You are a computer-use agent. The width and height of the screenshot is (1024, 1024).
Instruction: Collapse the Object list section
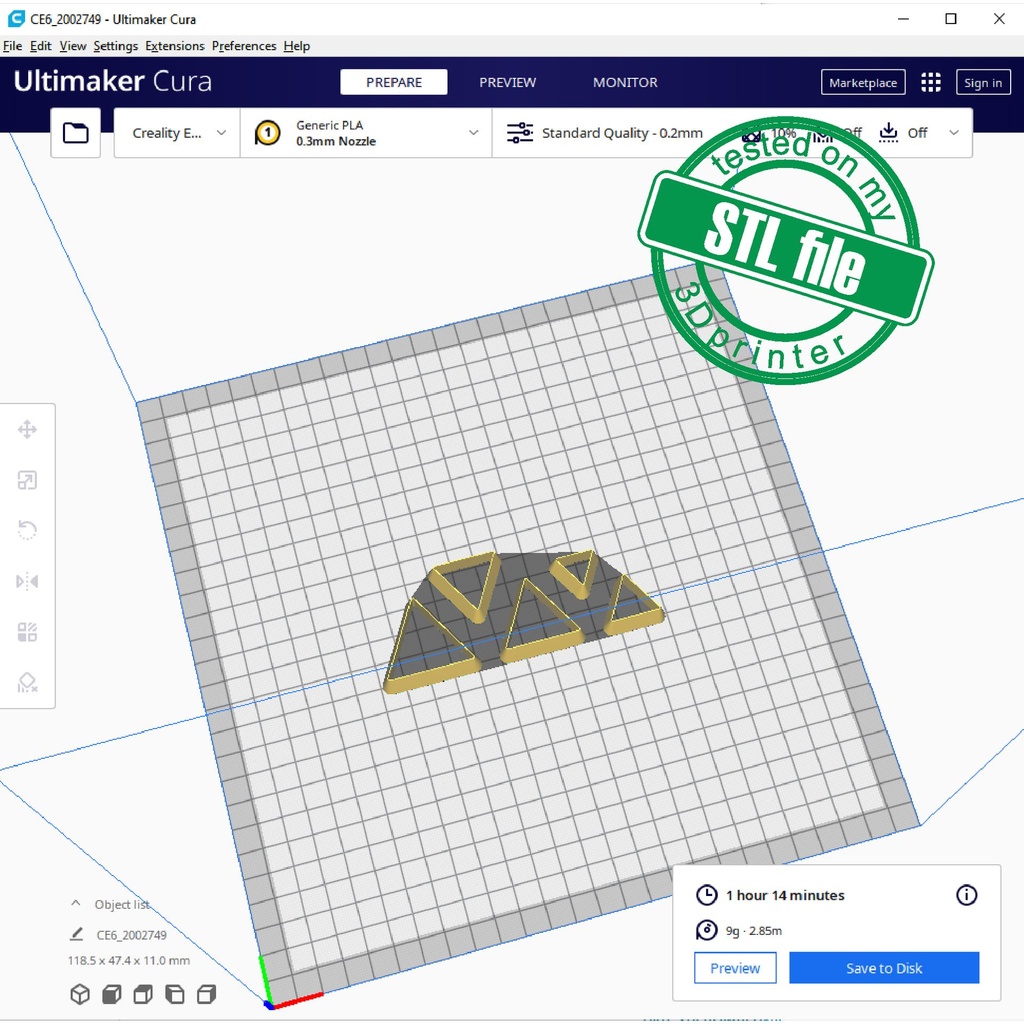click(76, 904)
